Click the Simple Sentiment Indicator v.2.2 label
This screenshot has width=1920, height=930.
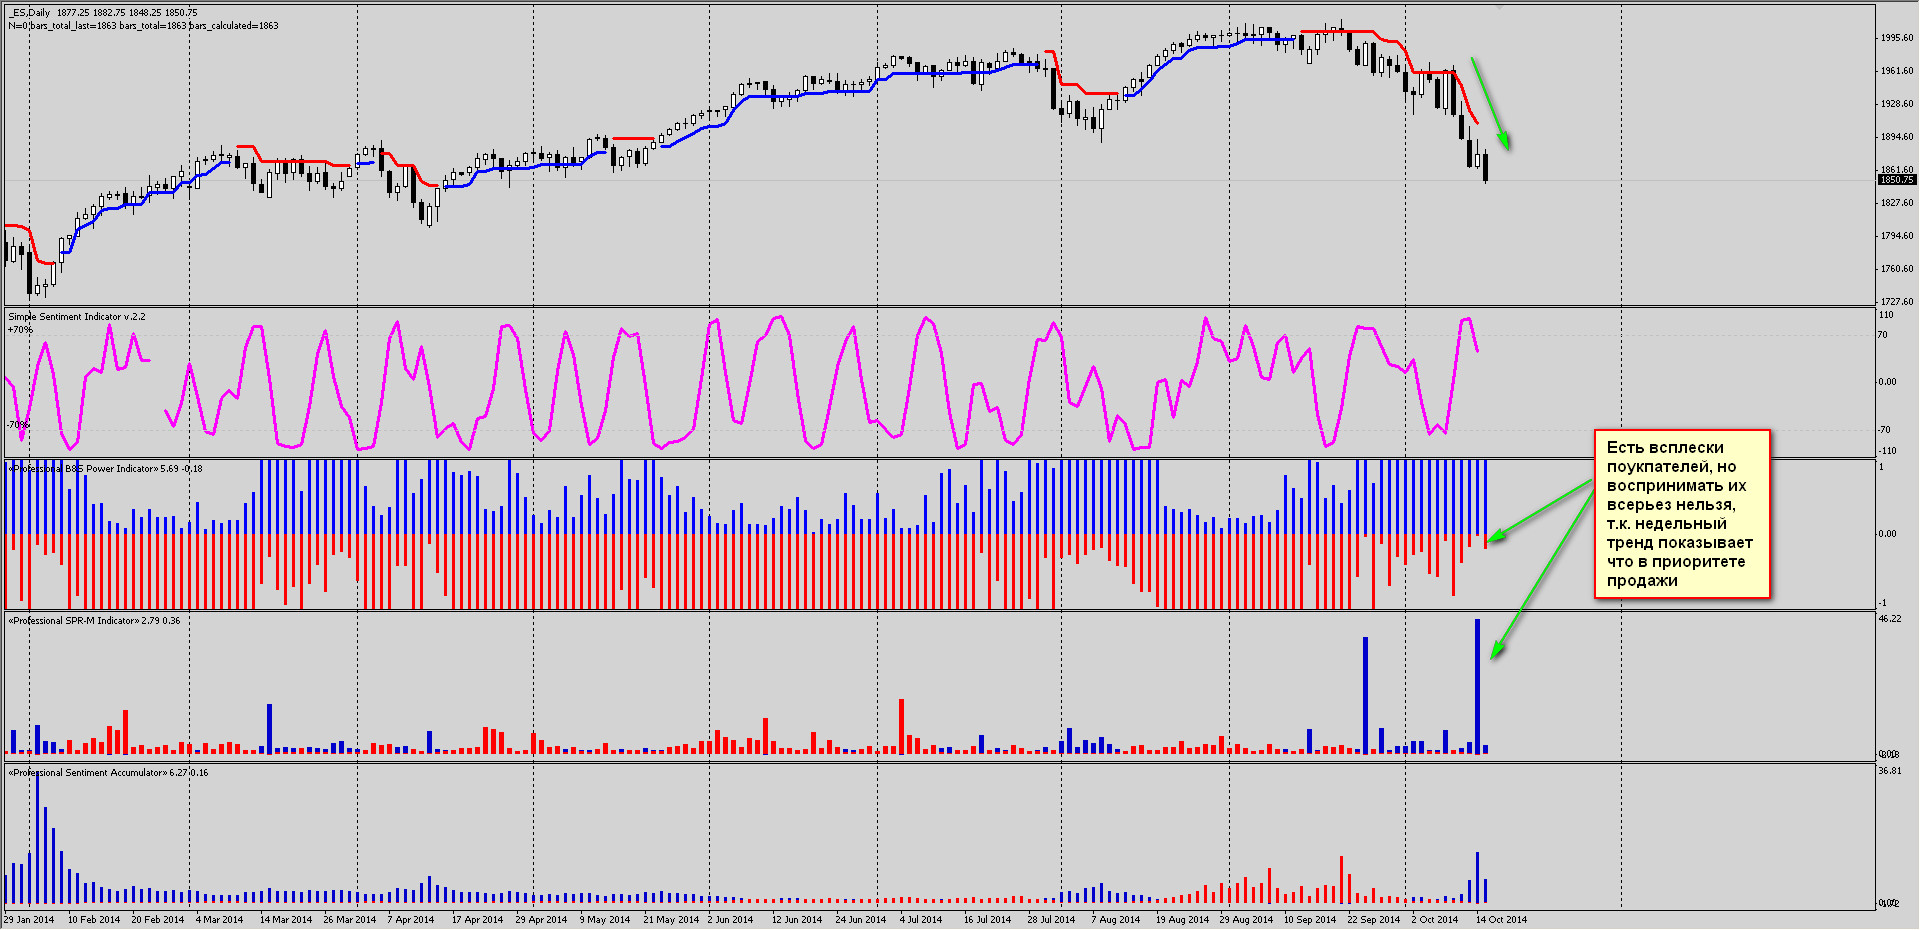pos(77,317)
